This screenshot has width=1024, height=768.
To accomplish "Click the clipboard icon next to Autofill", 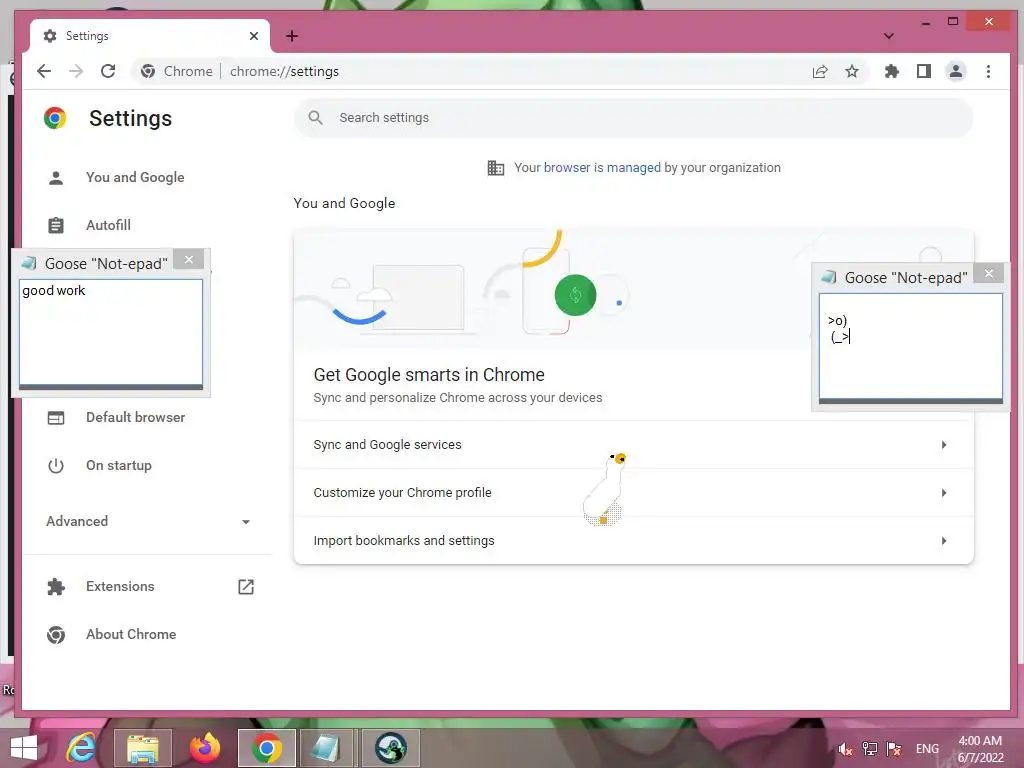I will point(56,225).
